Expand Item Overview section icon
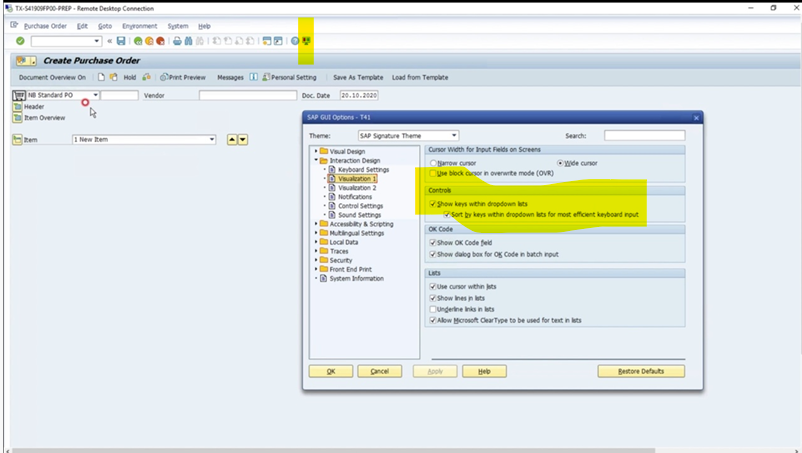The height and width of the screenshot is (453, 802). 17,118
